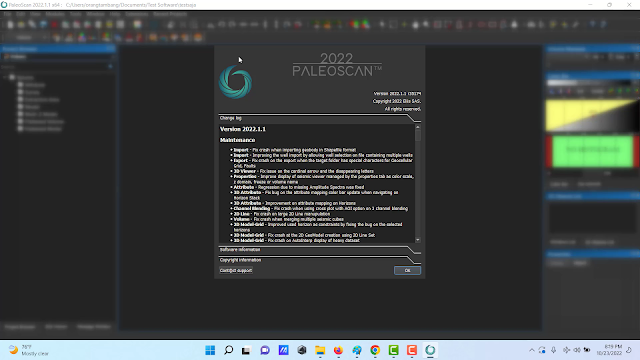640x360 pixels.
Task: Open the notification icon beside the clock
Action: tap(629, 350)
